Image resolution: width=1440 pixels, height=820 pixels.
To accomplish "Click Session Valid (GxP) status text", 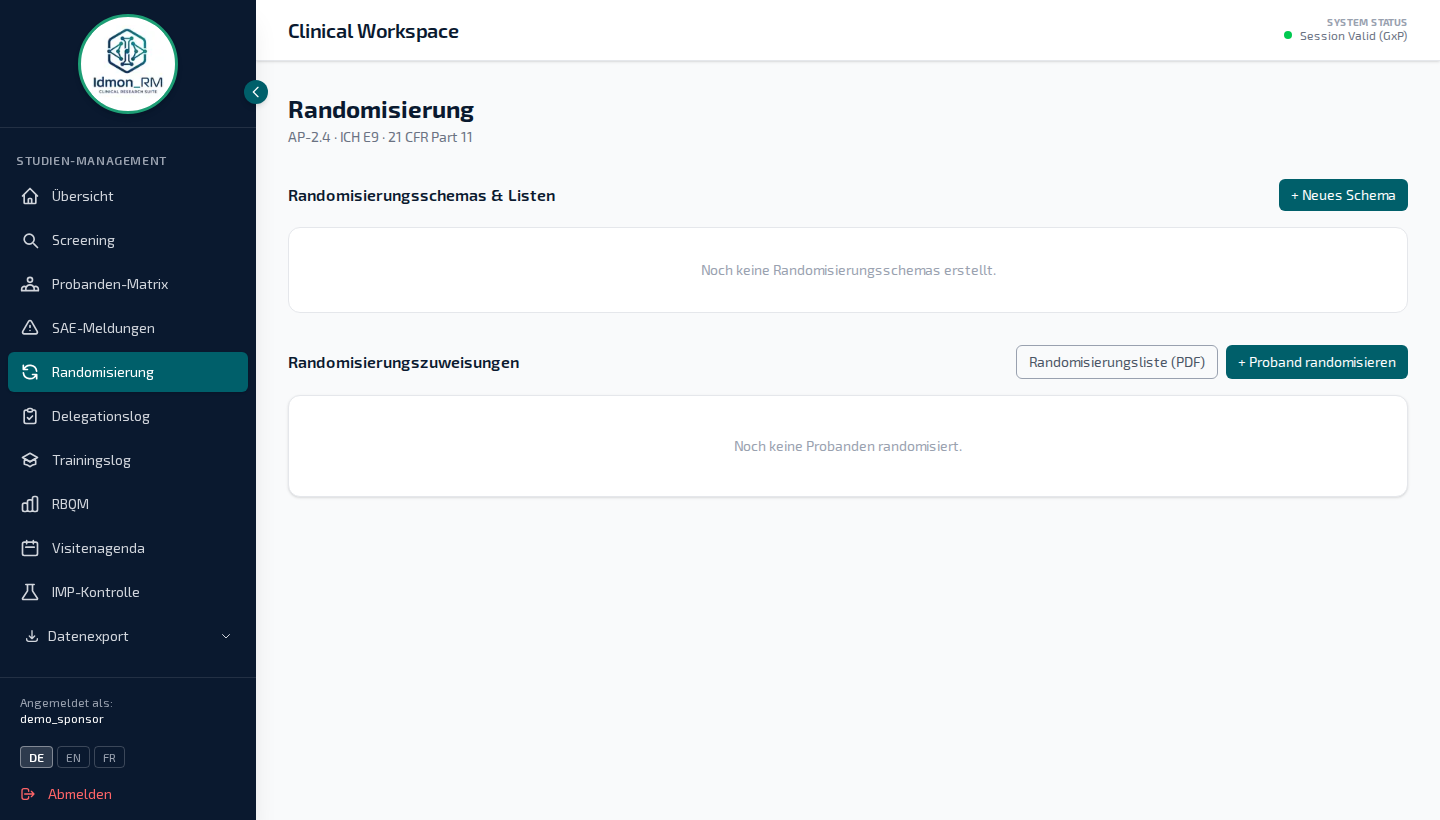I will [1353, 35].
